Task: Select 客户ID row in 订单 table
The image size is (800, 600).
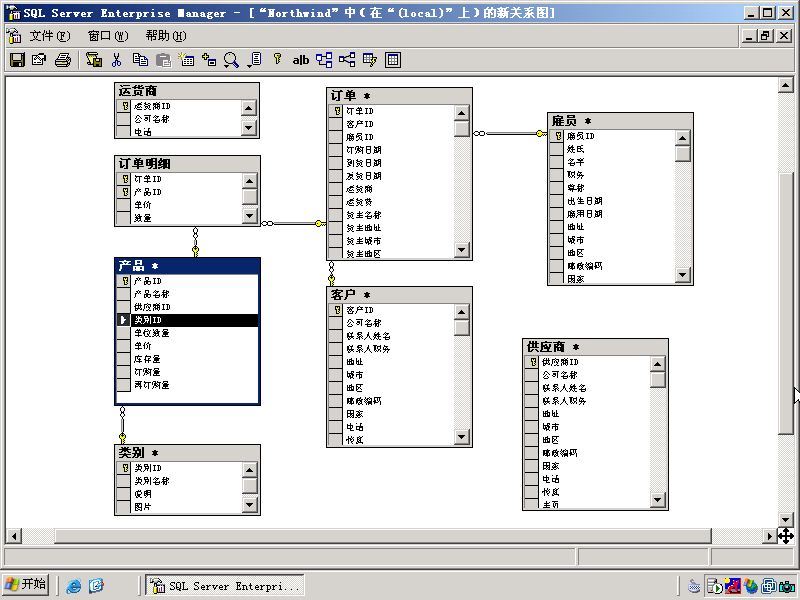Action: click(391, 124)
